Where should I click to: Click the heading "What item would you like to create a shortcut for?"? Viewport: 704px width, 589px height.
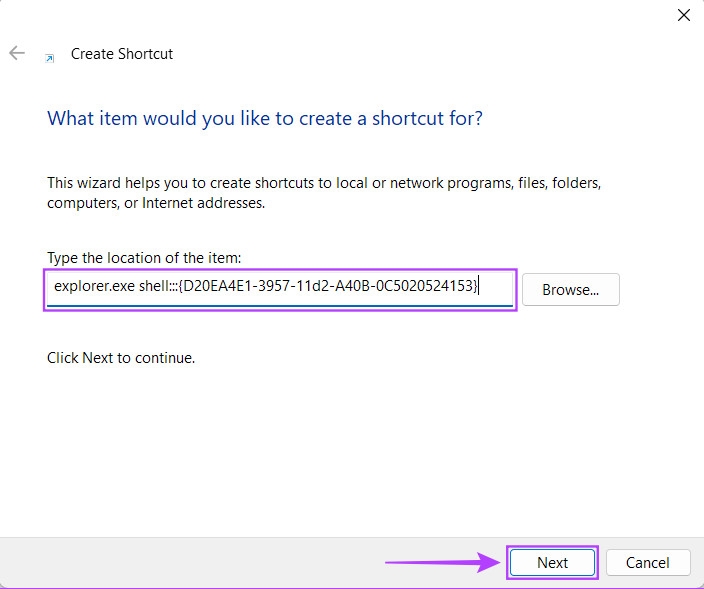265,118
